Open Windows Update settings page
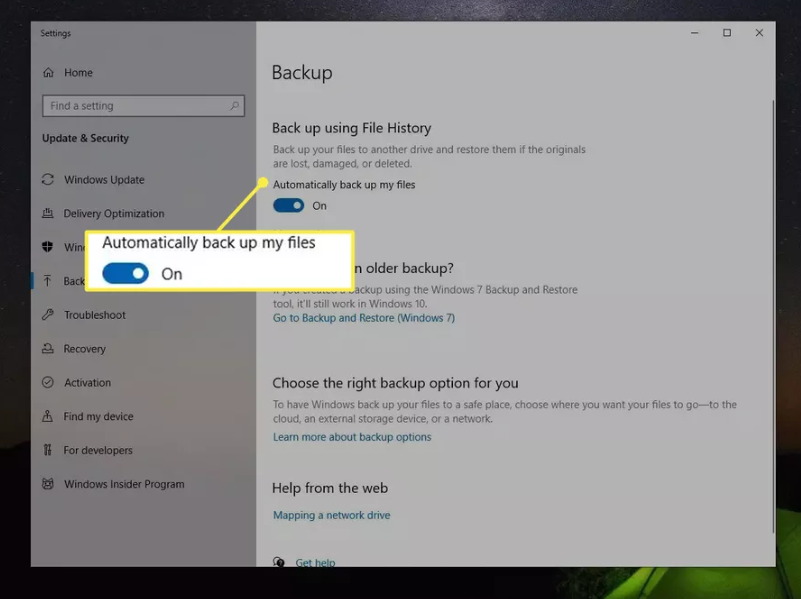Viewport: 801px width, 599px height. 104,180
